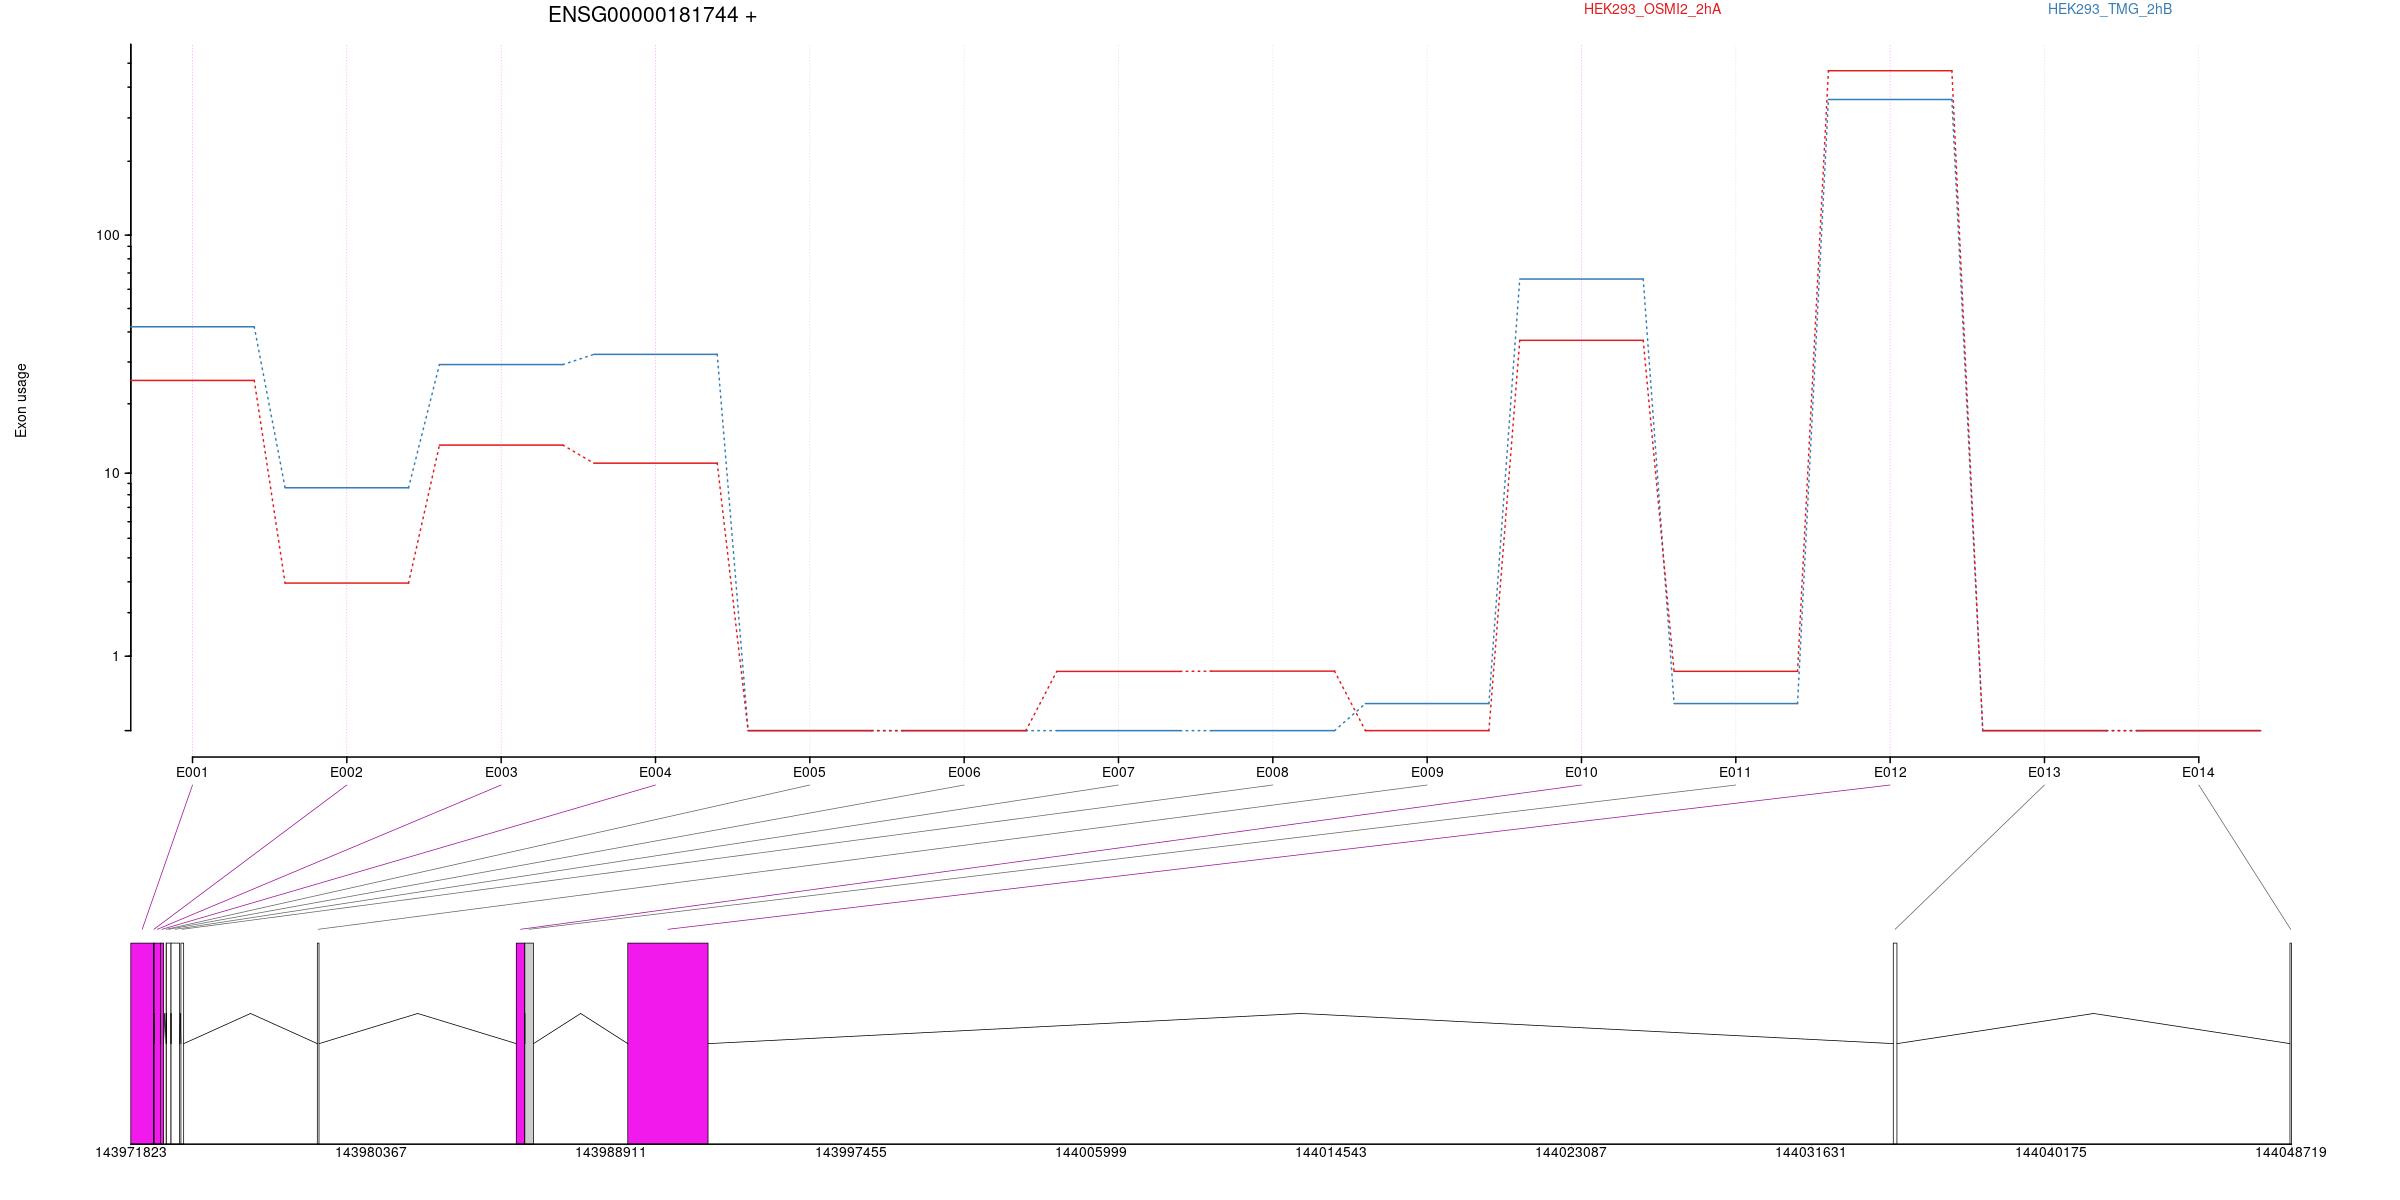Select exon label E006
Viewport: 2400px width, 1200px height.
[964, 772]
